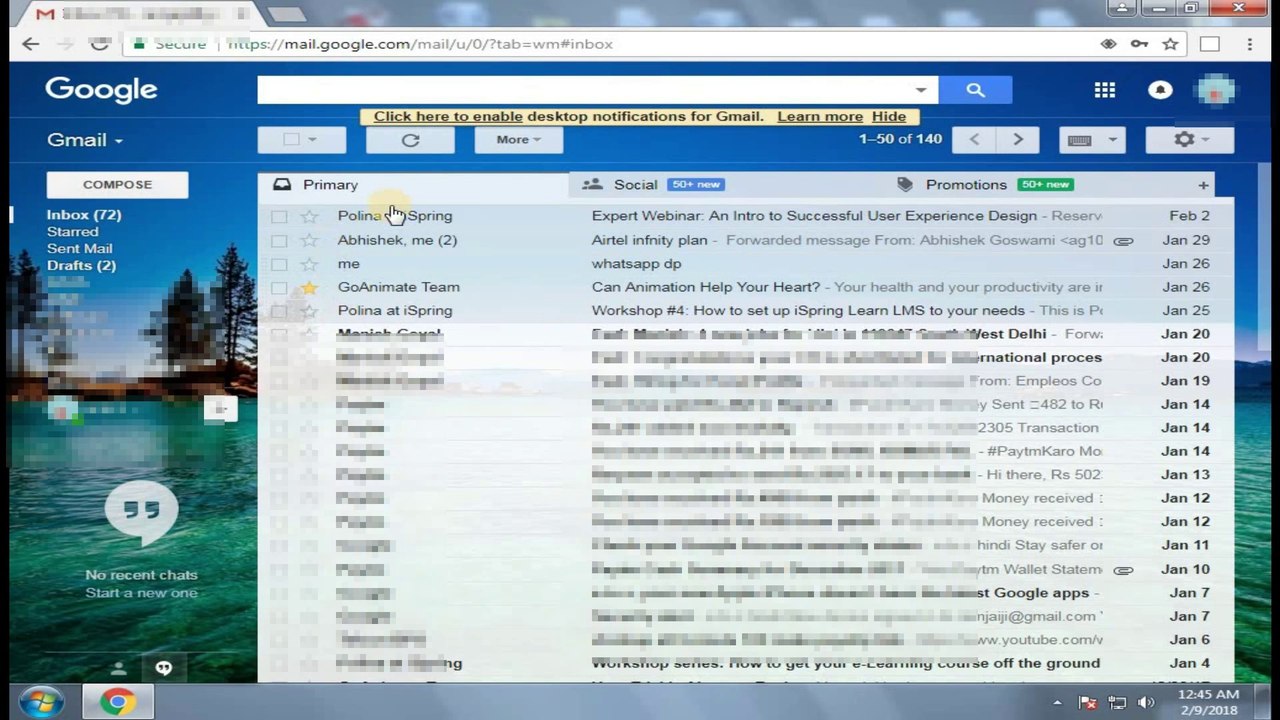Open input tools dropdown arrow

point(1112,140)
